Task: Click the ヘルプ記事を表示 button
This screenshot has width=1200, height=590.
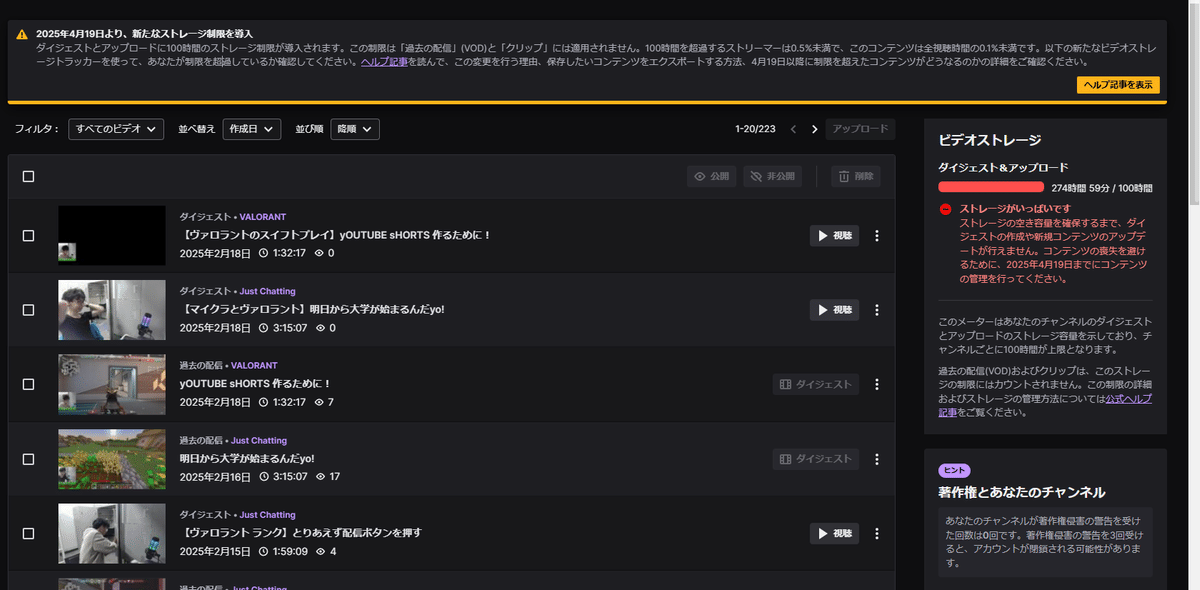Action: coord(1120,86)
